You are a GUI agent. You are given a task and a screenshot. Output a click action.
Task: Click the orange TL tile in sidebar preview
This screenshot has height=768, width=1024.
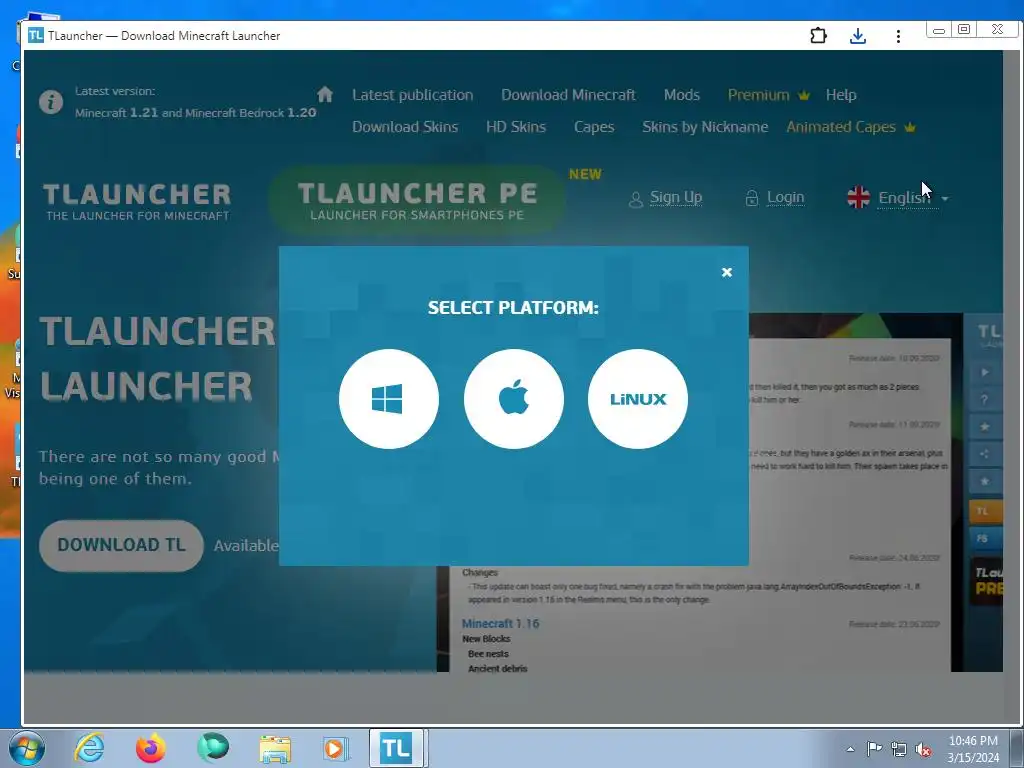tap(984, 511)
